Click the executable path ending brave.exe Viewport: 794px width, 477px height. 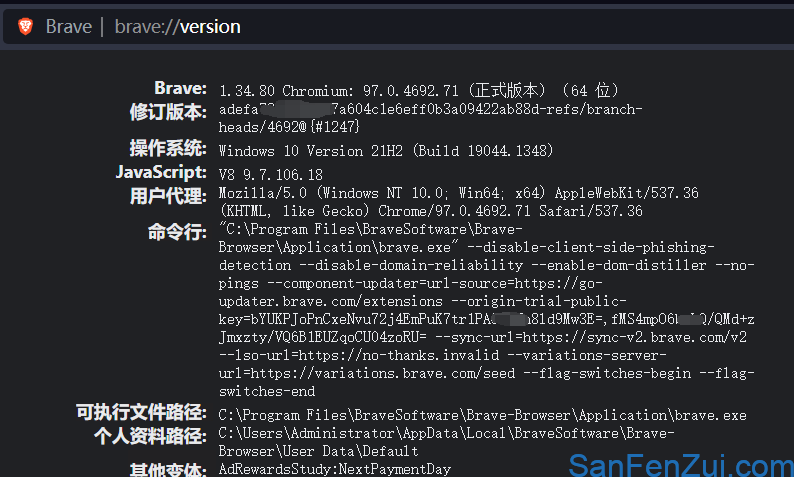coord(483,415)
